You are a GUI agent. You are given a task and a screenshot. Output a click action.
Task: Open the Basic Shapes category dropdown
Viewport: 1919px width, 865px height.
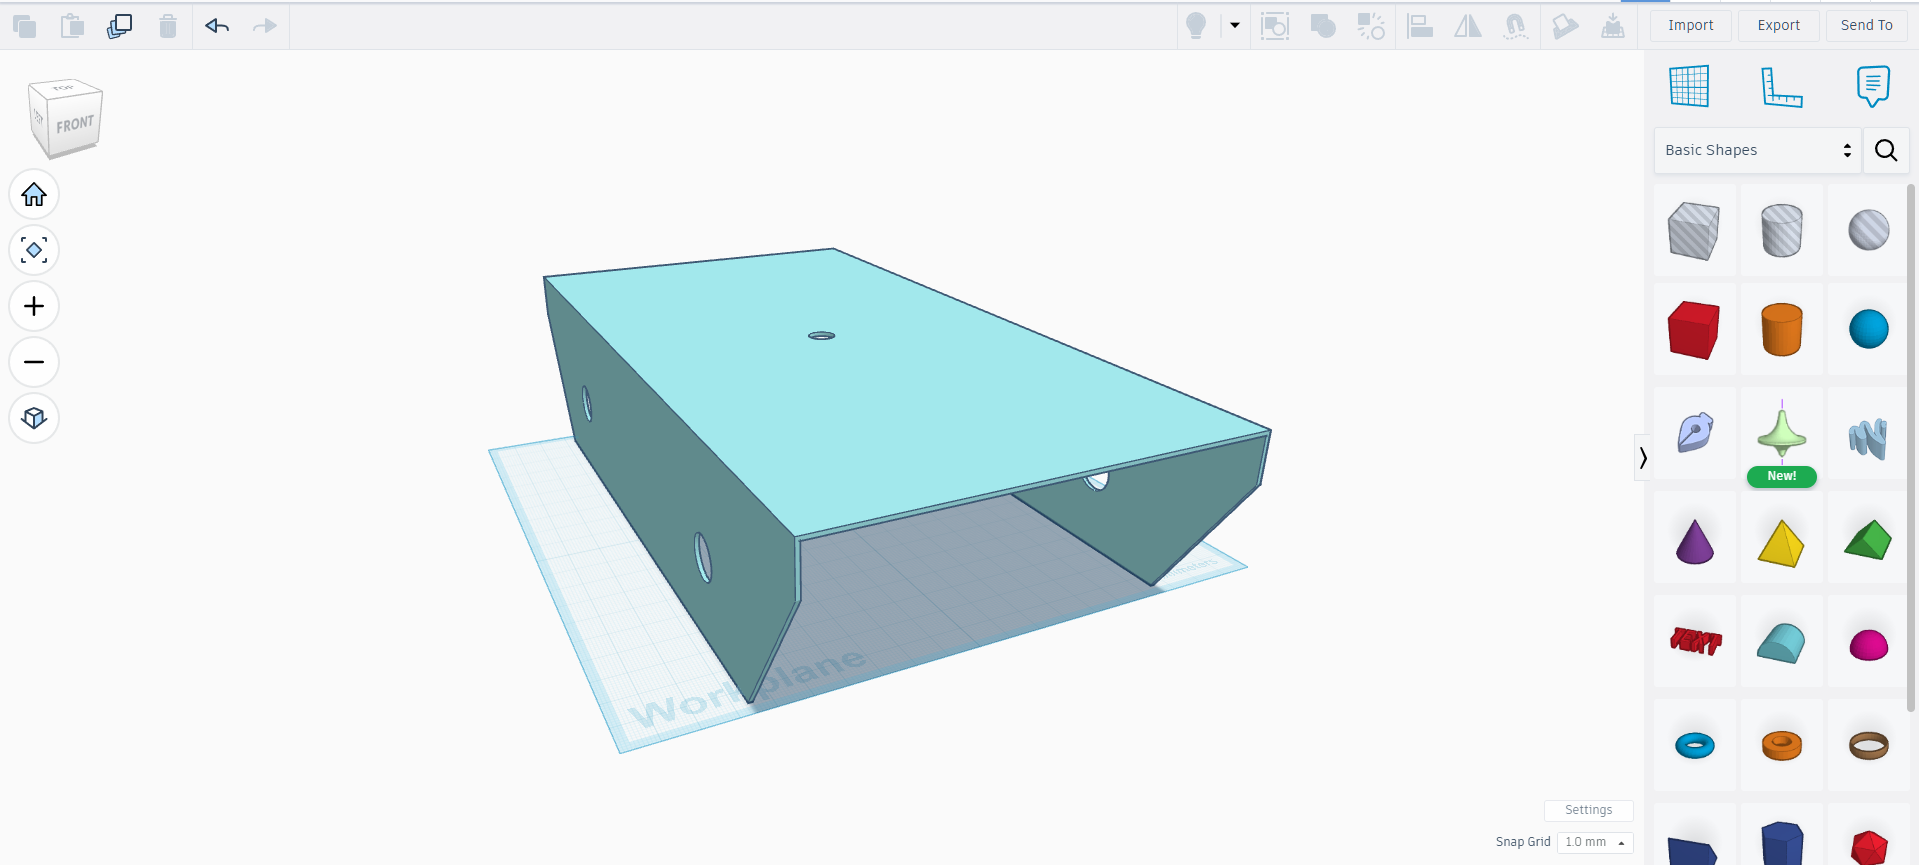(x=1758, y=150)
